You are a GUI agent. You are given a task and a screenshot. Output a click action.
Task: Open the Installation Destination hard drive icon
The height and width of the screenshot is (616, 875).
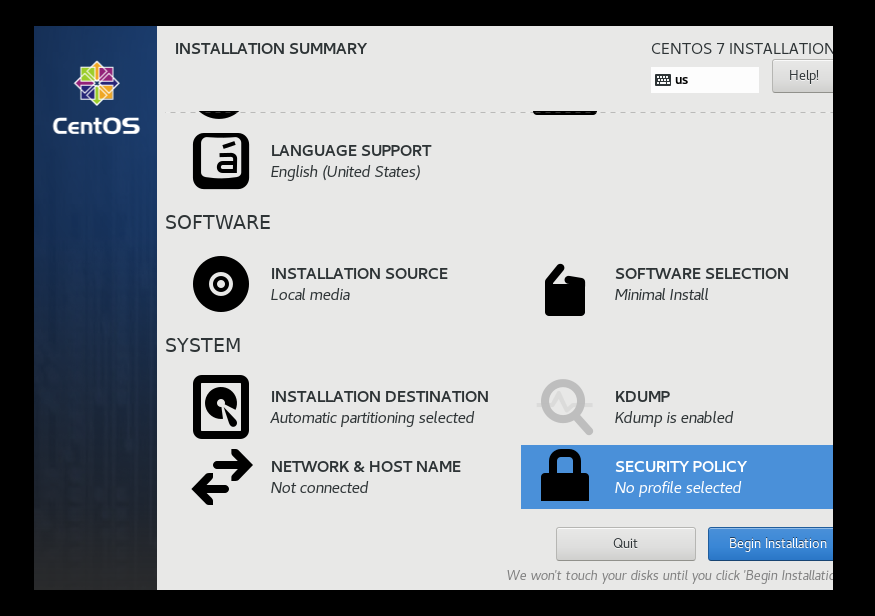point(221,407)
